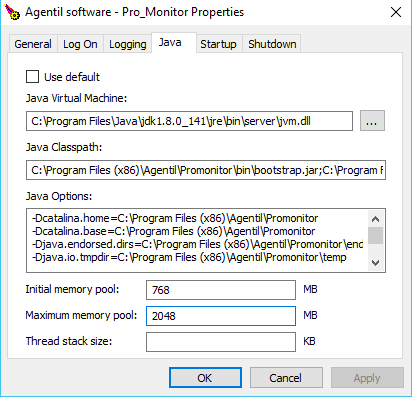Close the Pro_Monitor Properties dialog
This screenshot has width=412, height=397.
coord(396,12)
